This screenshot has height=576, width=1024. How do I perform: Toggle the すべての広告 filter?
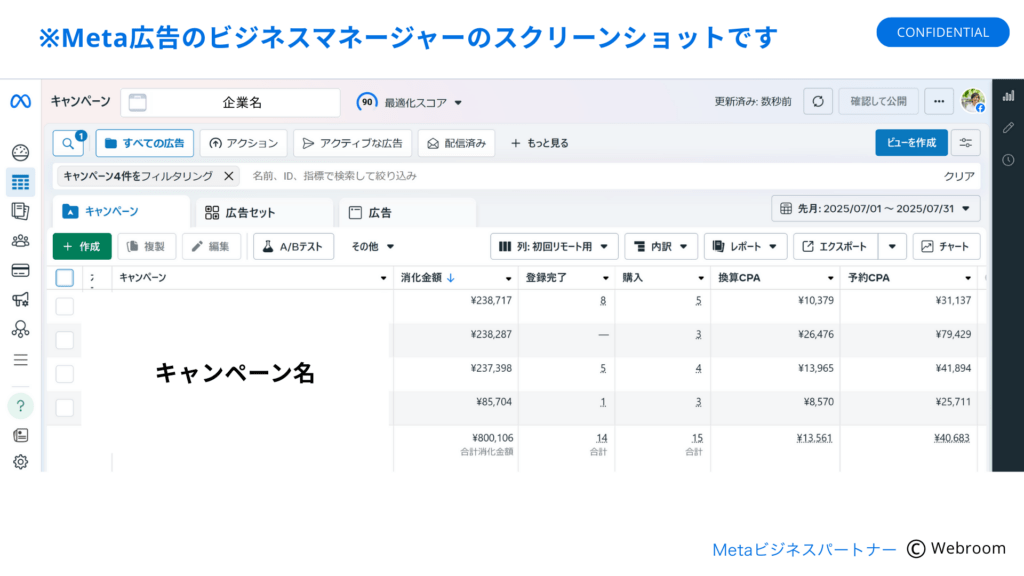point(142,142)
